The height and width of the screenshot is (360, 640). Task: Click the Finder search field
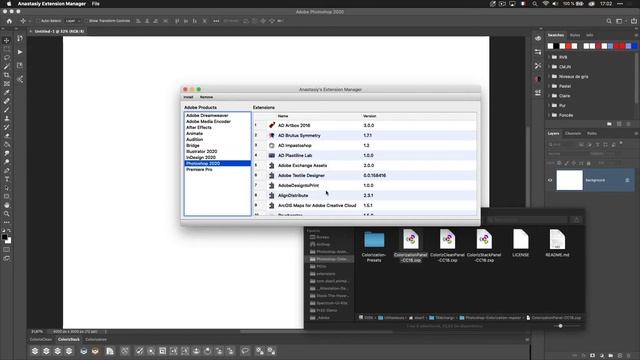[527, 220]
